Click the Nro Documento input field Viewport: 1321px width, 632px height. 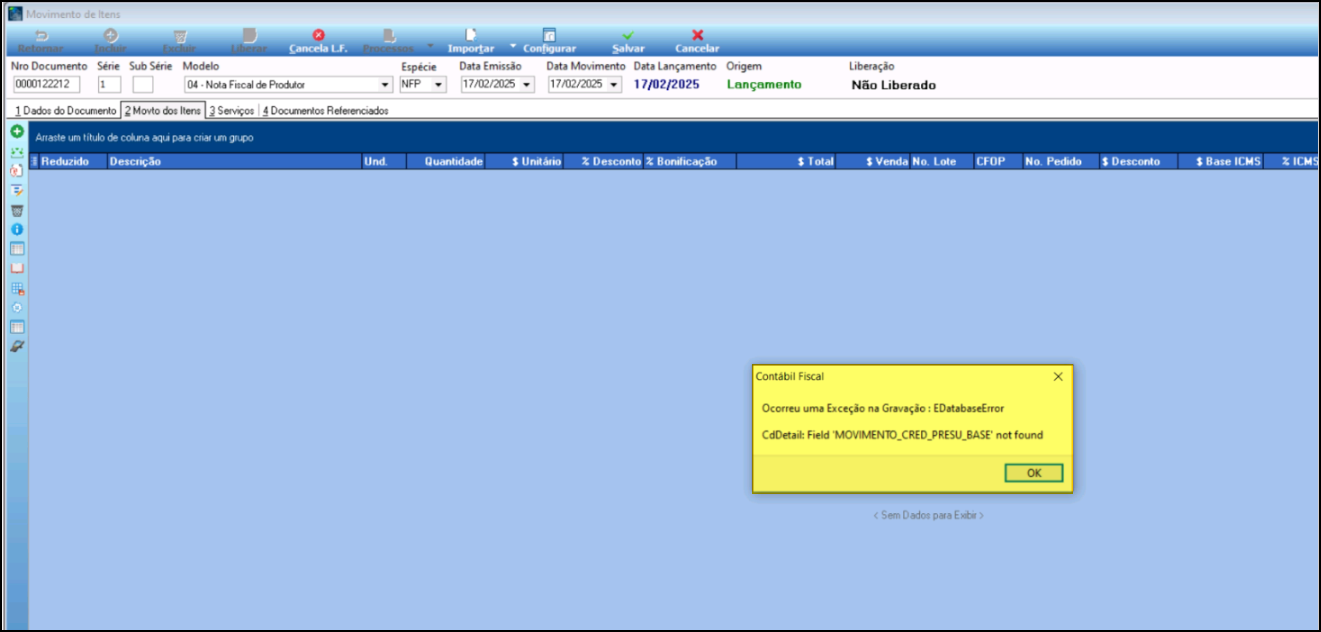[x=46, y=85]
